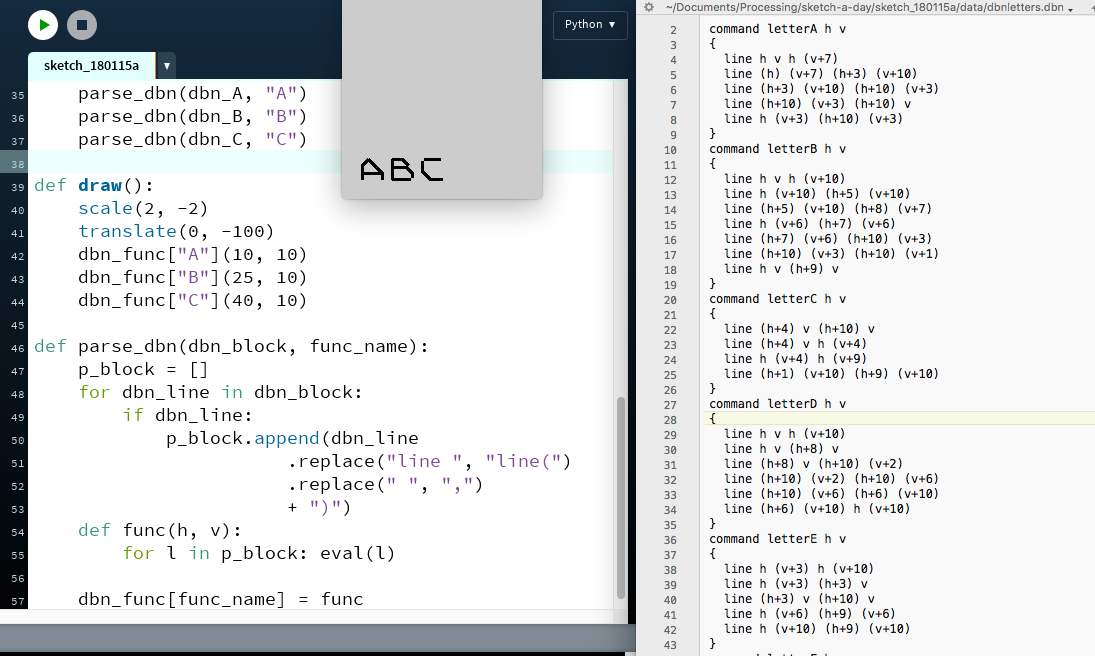Viewport: 1095px width, 656px height.
Task: Open the dbnletters.dbn file path dropdown
Action: click(1071, 8)
